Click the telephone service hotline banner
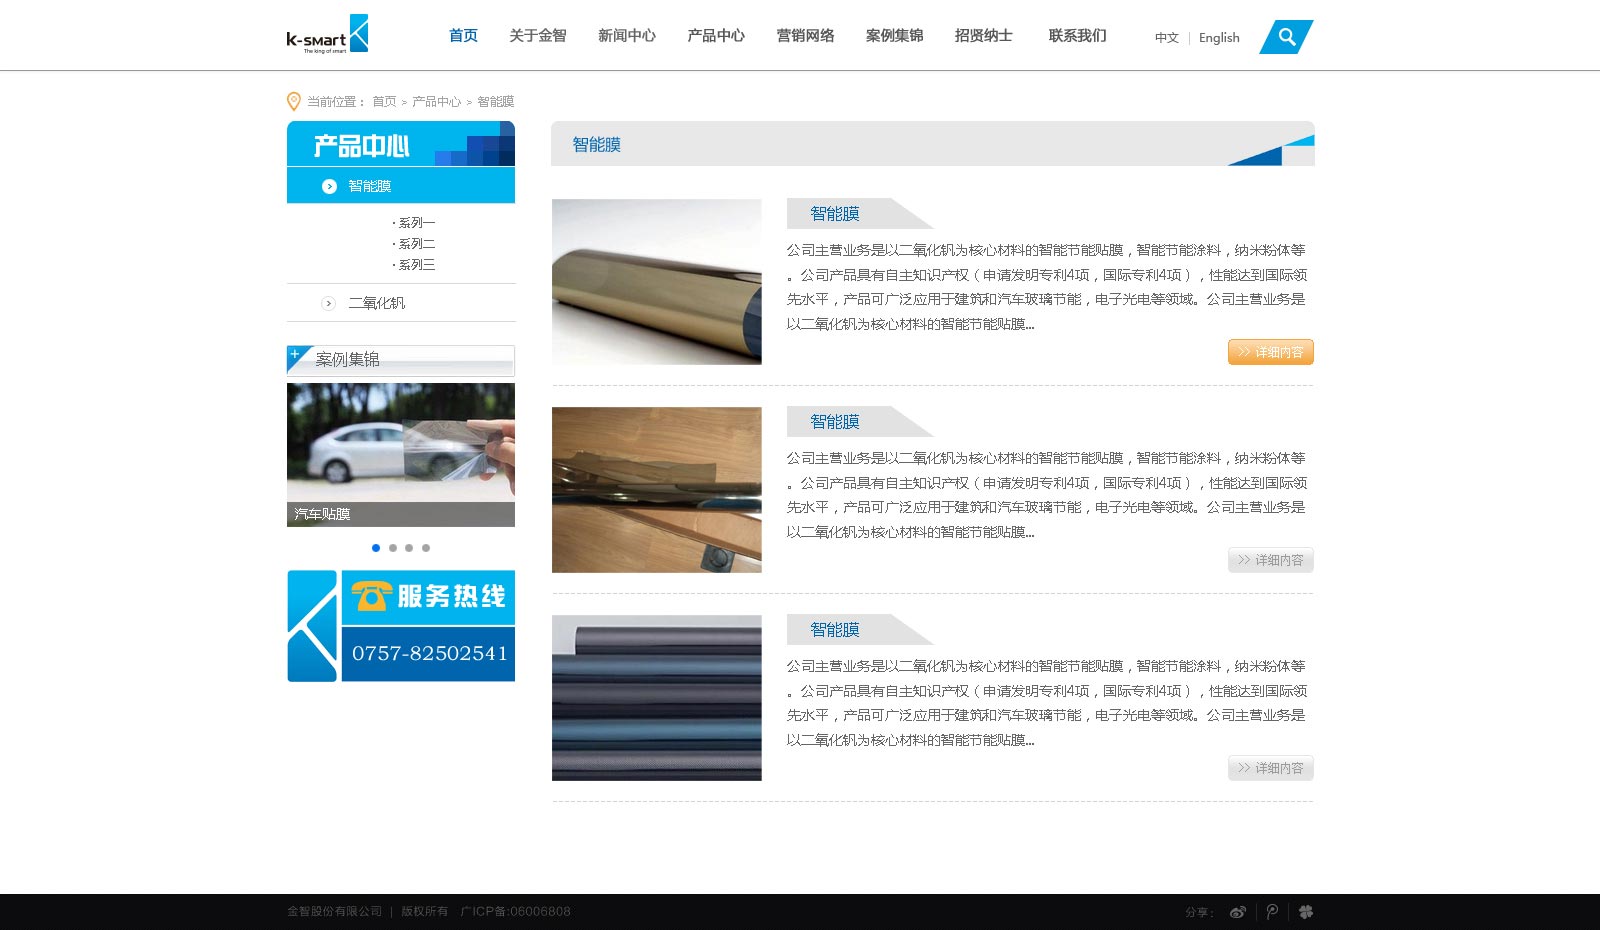 coord(401,626)
